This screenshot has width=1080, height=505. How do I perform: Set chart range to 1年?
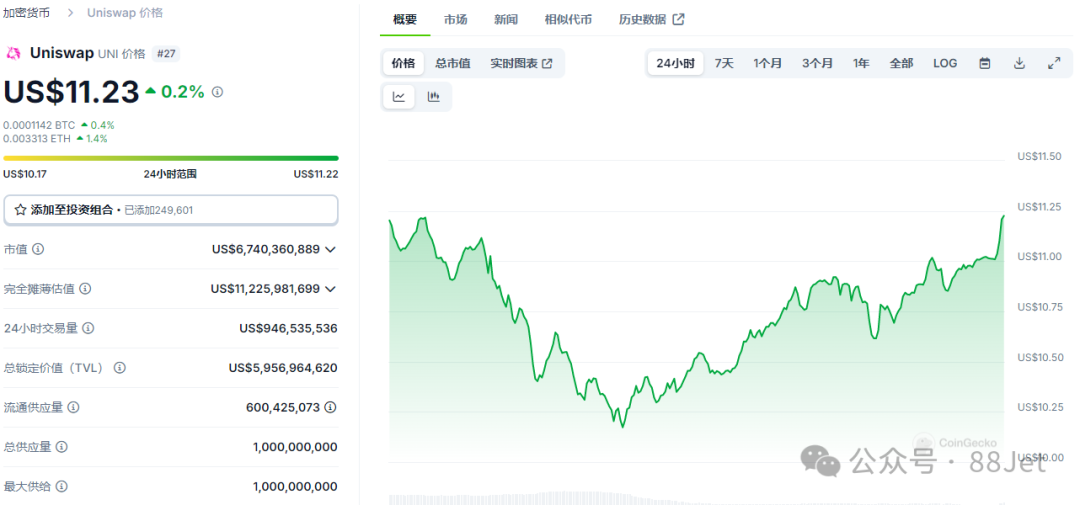[861, 63]
